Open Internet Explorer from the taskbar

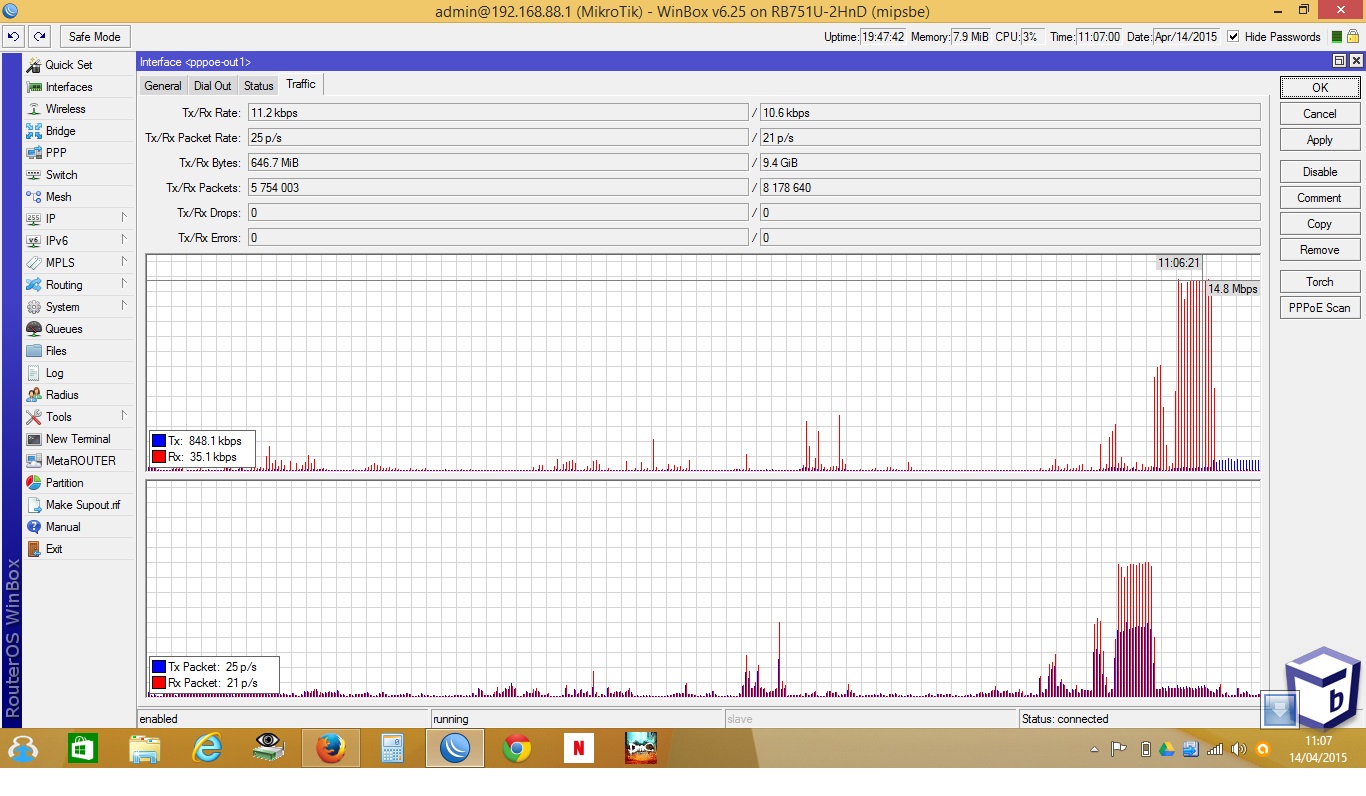[x=206, y=748]
